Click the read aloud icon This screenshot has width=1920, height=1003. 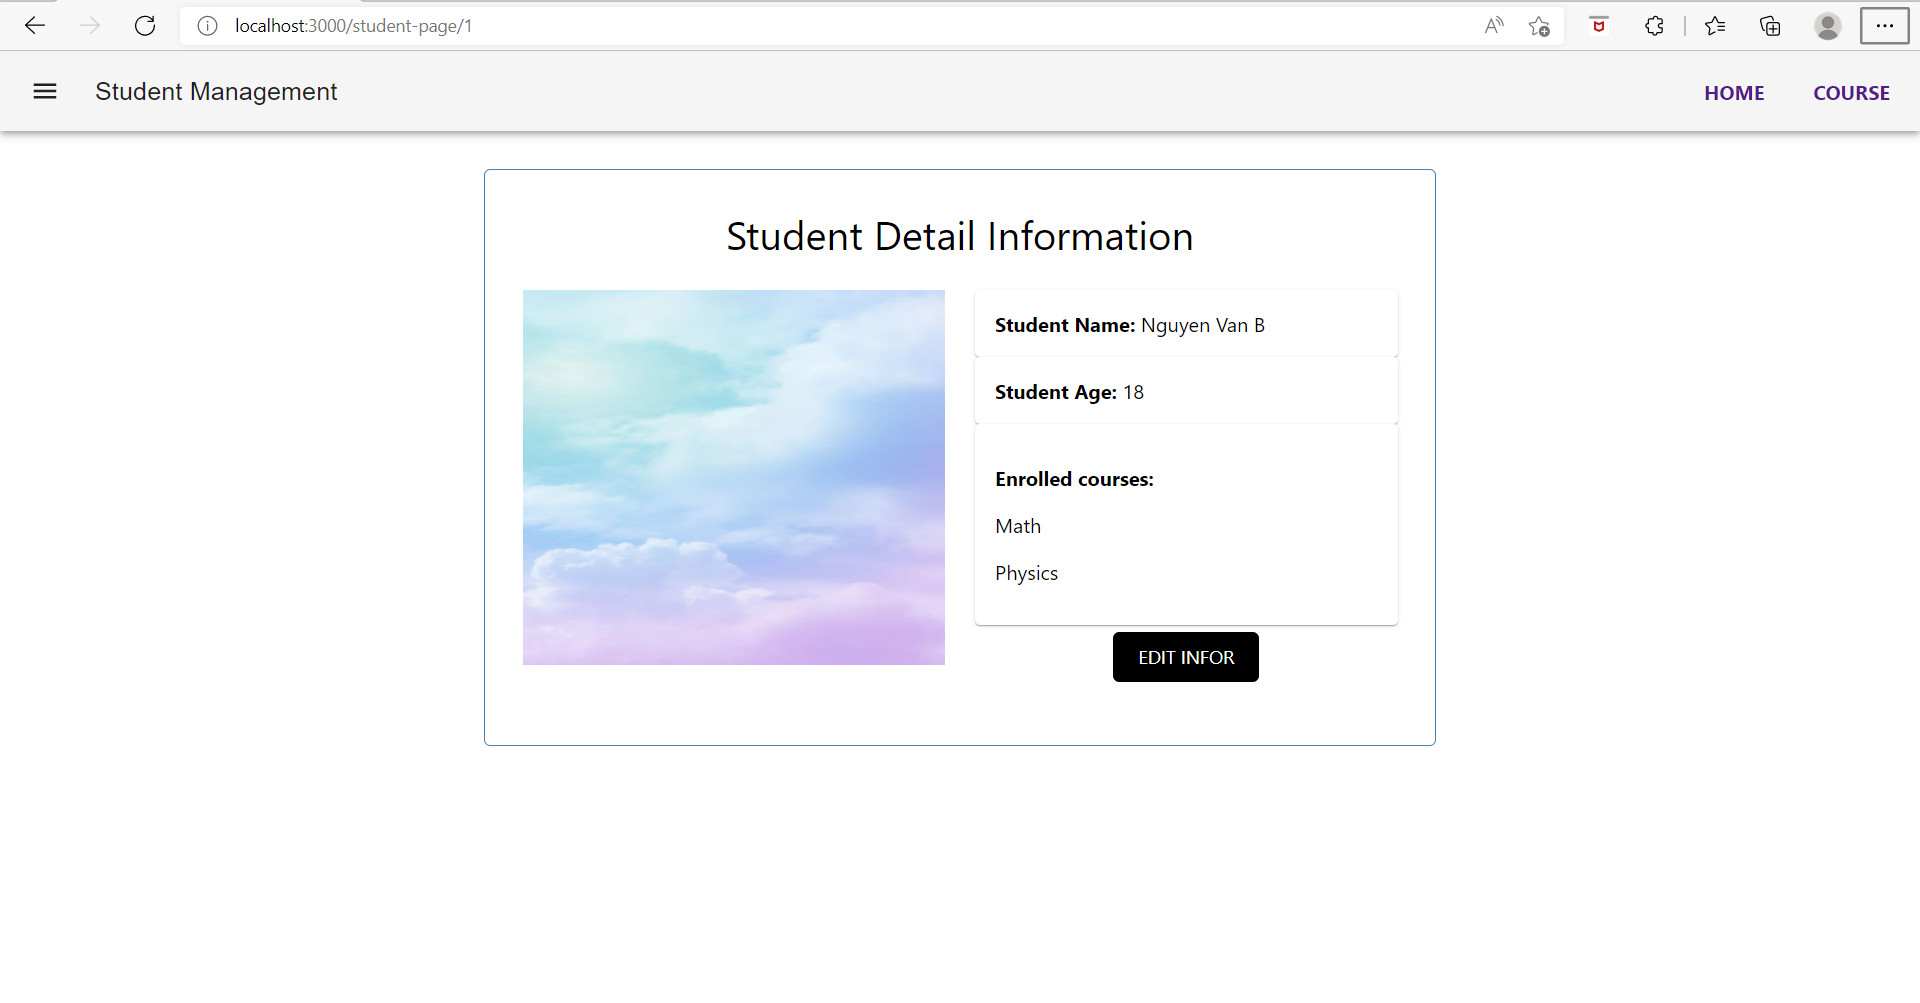(x=1494, y=26)
